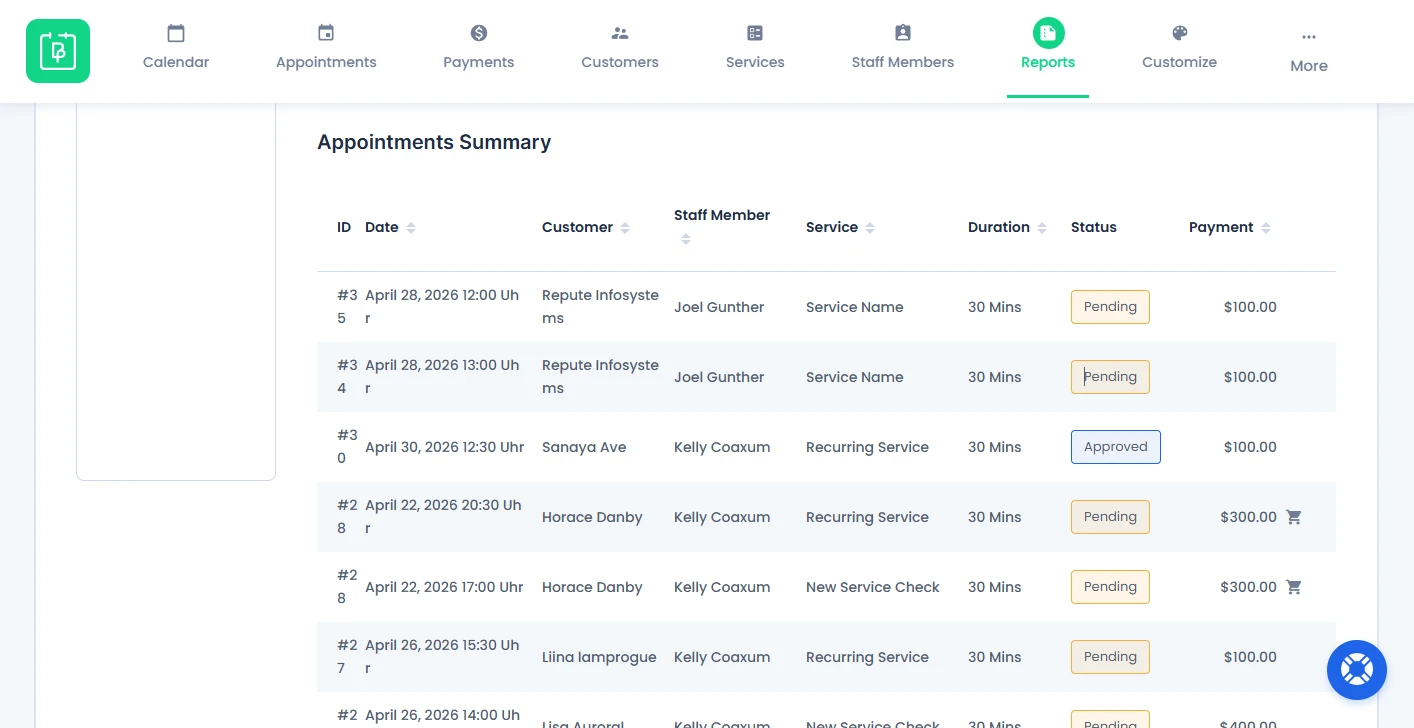Viewport: 1414px width, 728px height.
Task: Open the Appointments tab
Action: click(x=326, y=48)
